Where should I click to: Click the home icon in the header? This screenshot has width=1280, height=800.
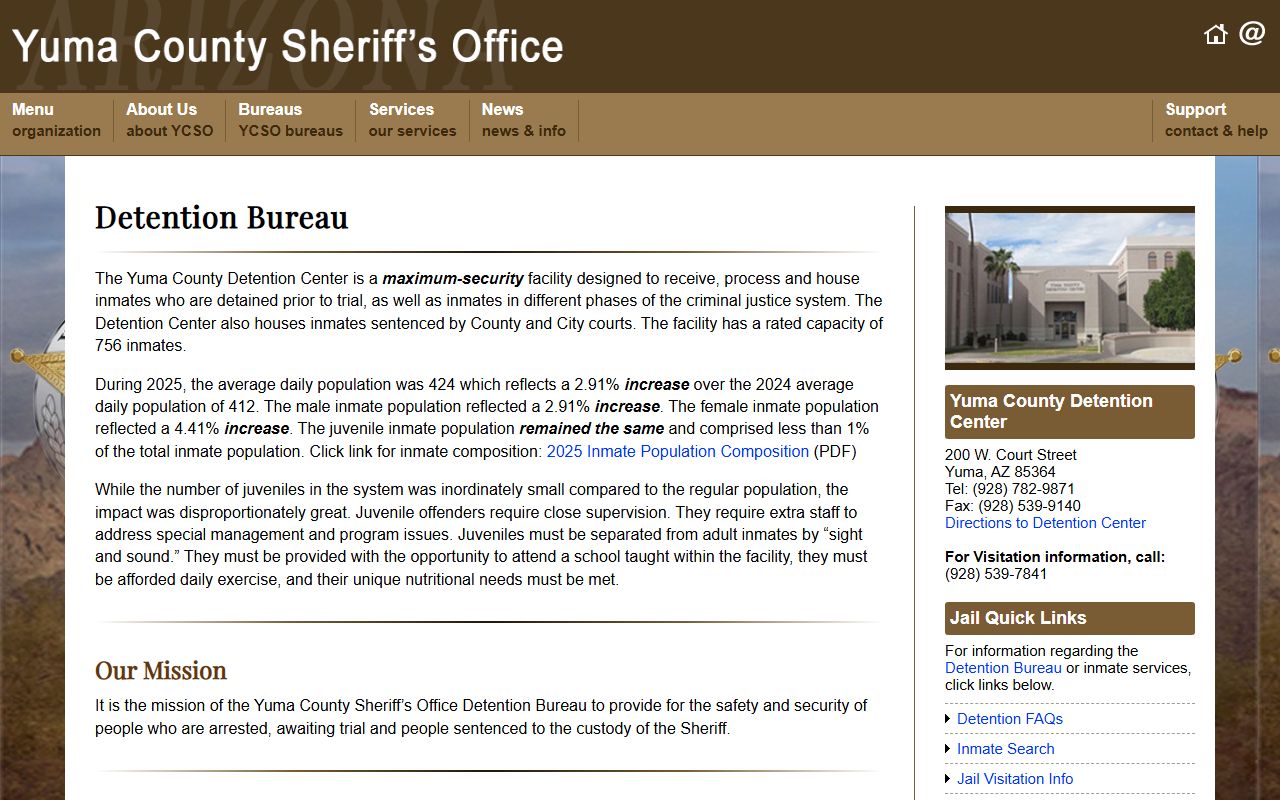(x=1216, y=35)
